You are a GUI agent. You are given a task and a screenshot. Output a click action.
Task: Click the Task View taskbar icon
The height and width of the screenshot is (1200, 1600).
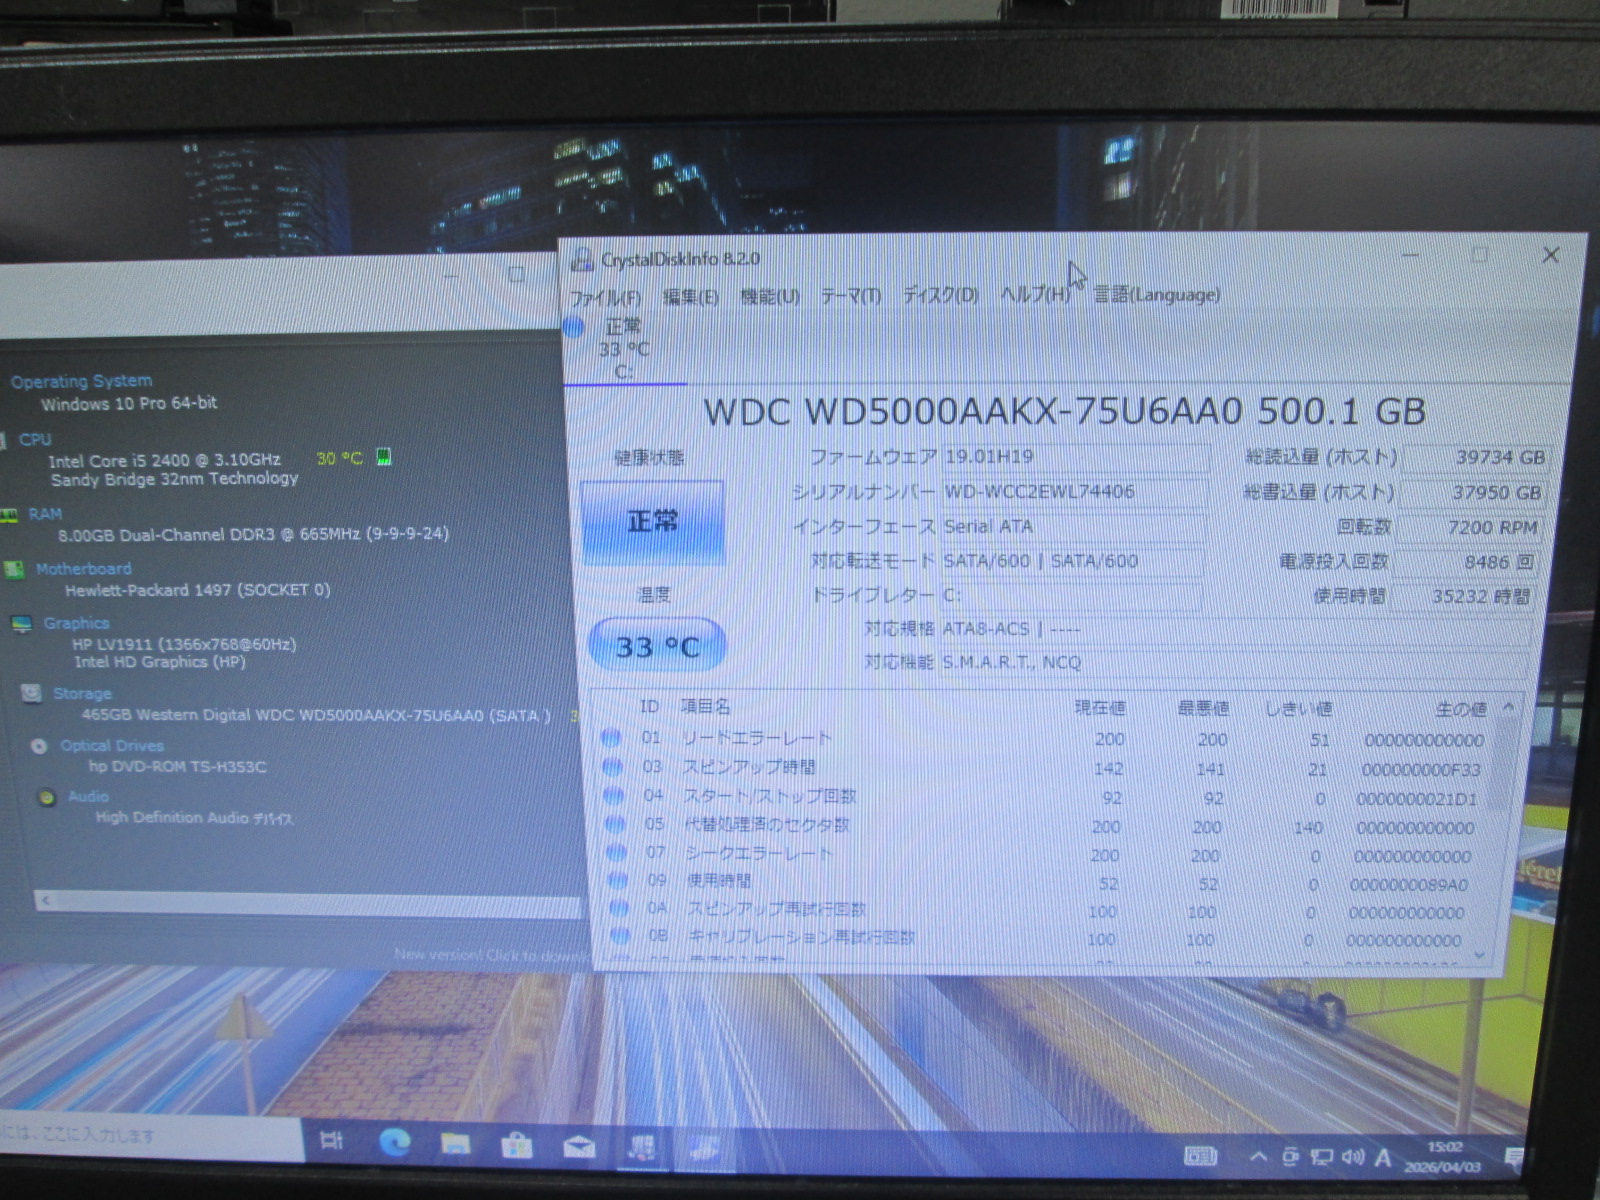pos(332,1140)
